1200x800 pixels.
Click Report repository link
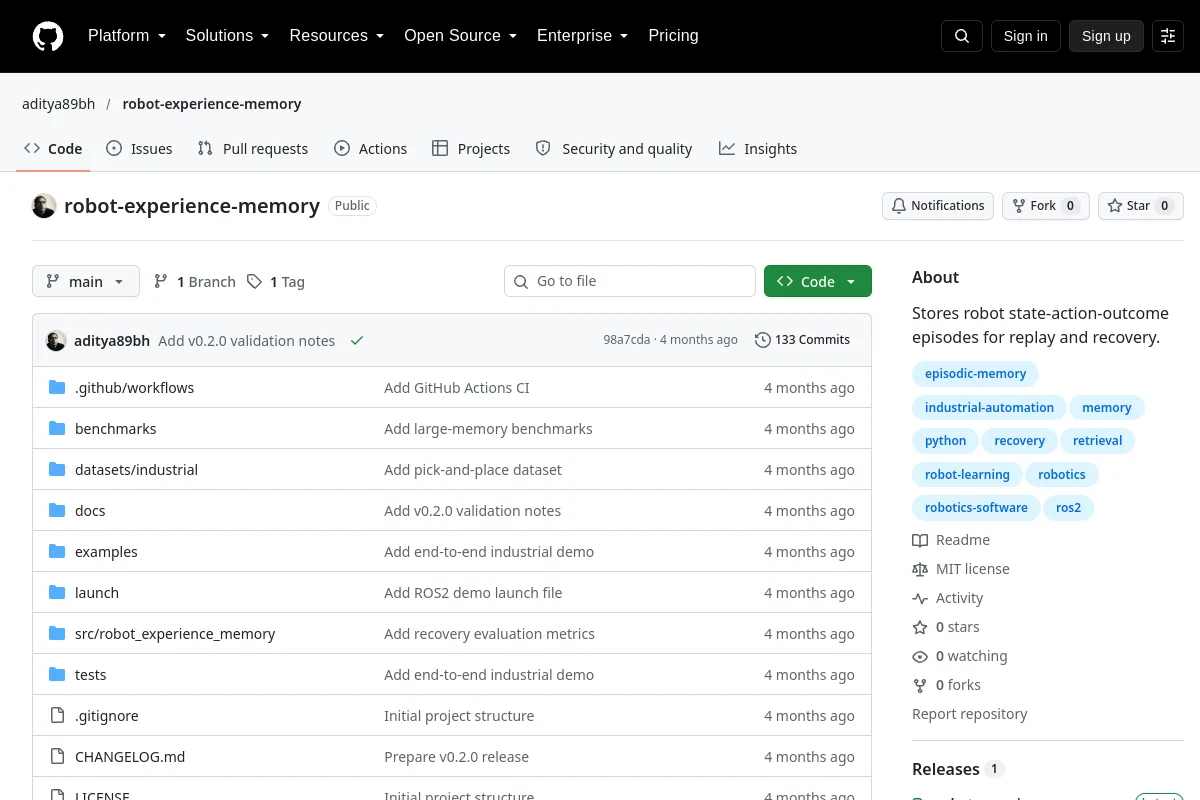(x=970, y=714)
